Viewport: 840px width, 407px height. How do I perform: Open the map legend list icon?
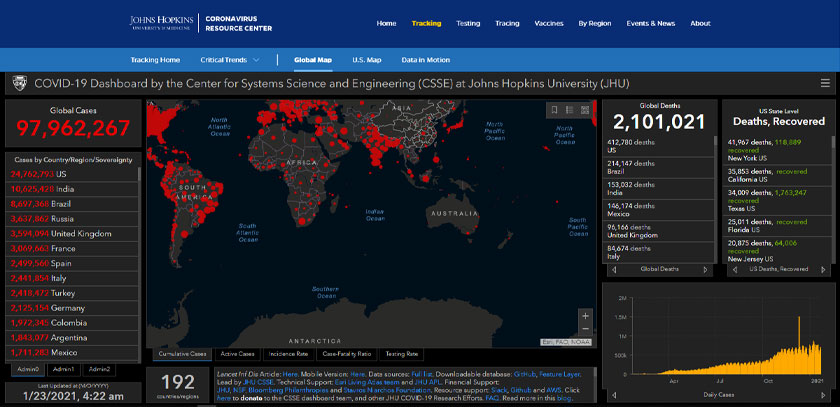569,109
